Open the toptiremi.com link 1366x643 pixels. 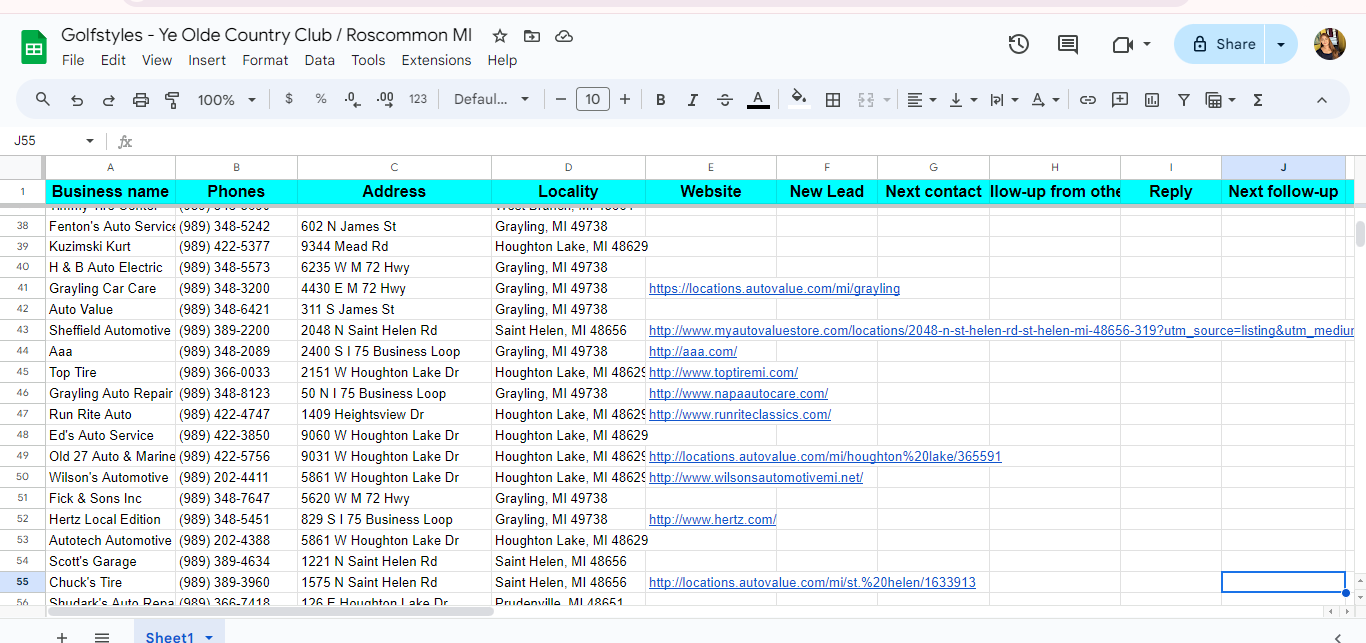[723, 372]
